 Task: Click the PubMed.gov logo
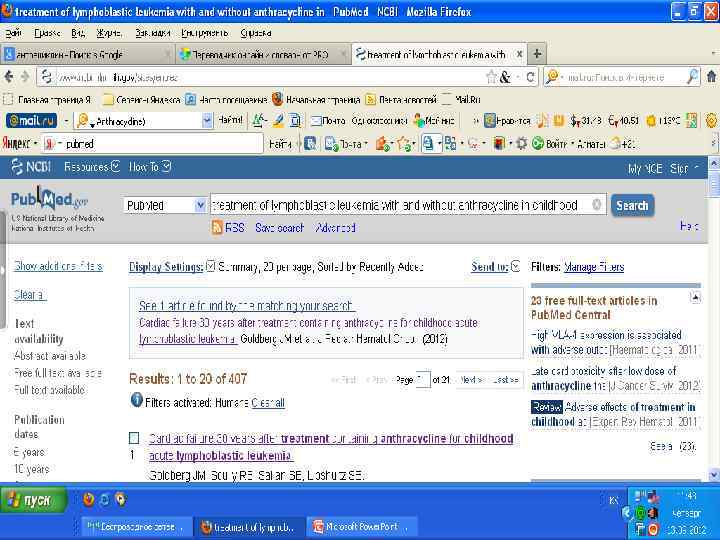coord(49,198)
